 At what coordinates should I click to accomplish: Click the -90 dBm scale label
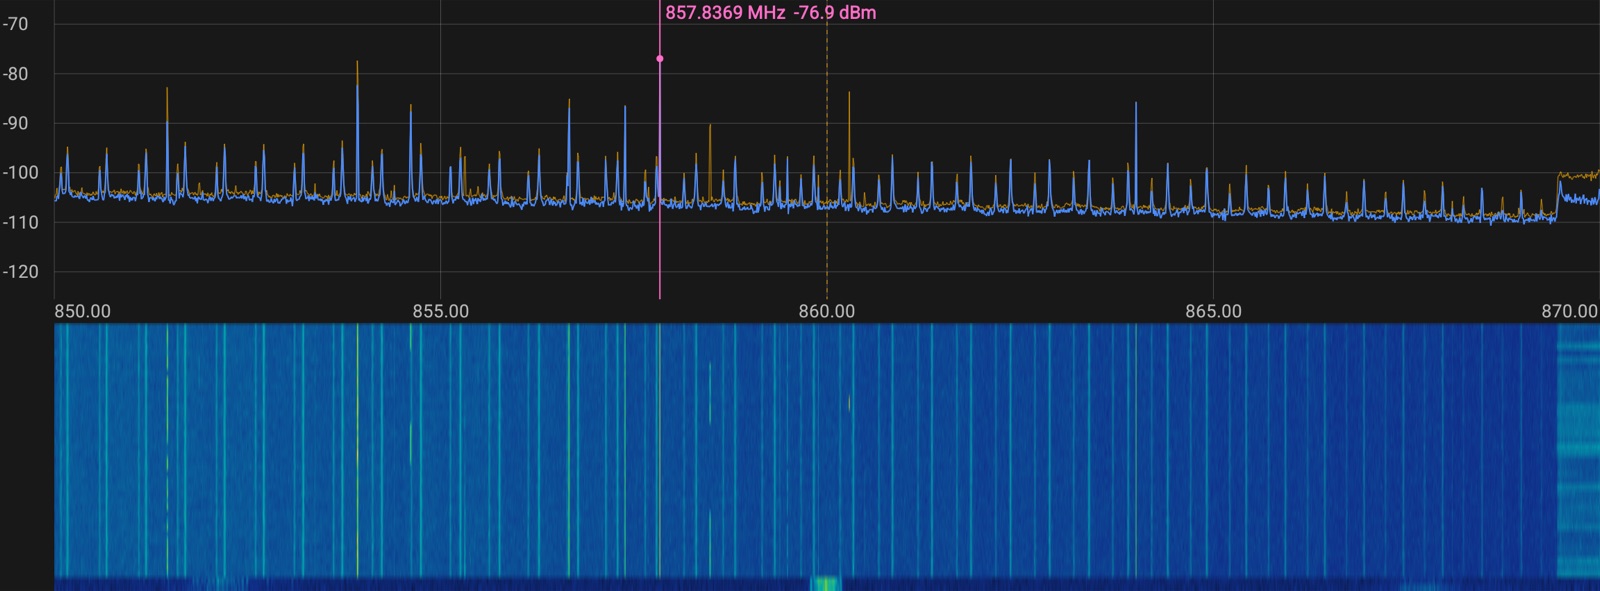pos(15,123)
